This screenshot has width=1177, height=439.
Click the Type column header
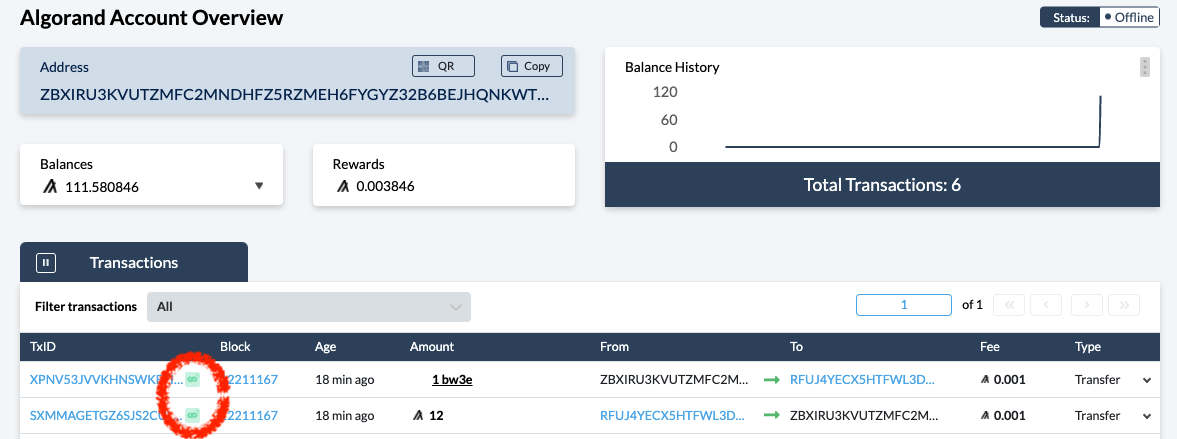tap(1088, 347)
